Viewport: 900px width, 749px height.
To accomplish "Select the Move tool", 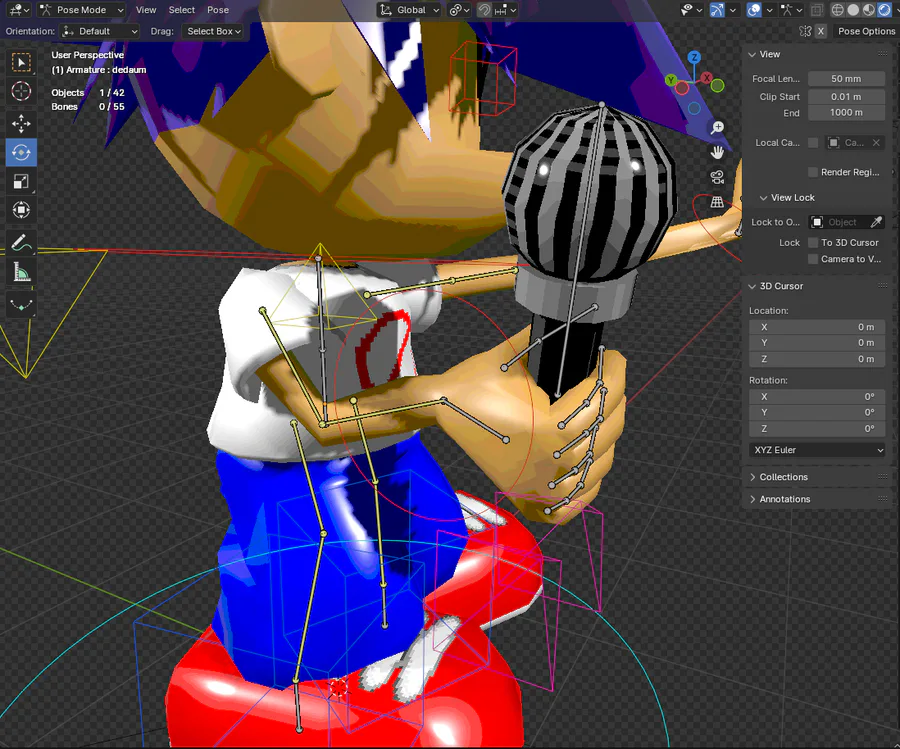I will 21,123.
